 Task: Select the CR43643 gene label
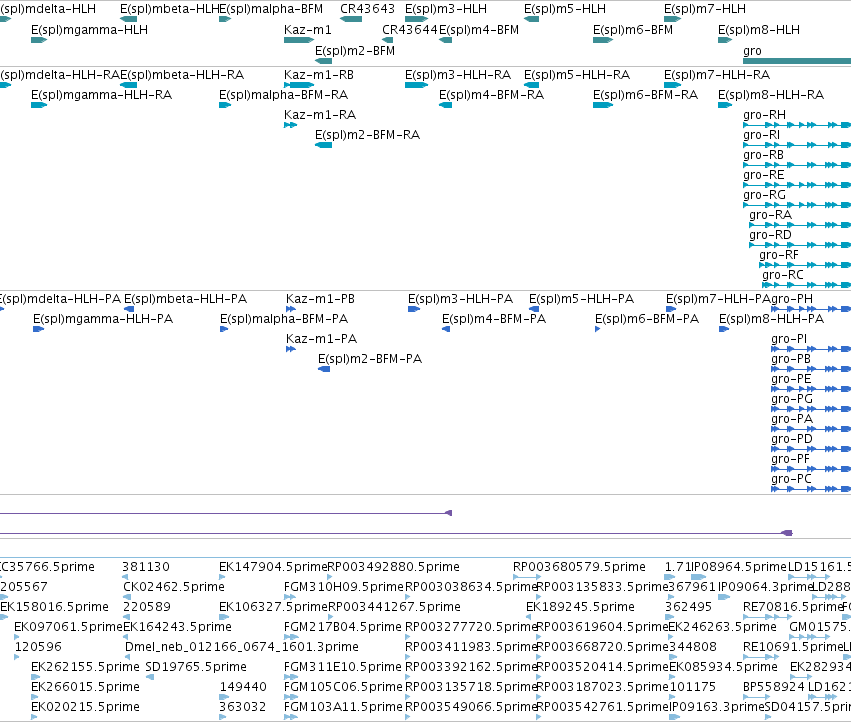(367, 9)
